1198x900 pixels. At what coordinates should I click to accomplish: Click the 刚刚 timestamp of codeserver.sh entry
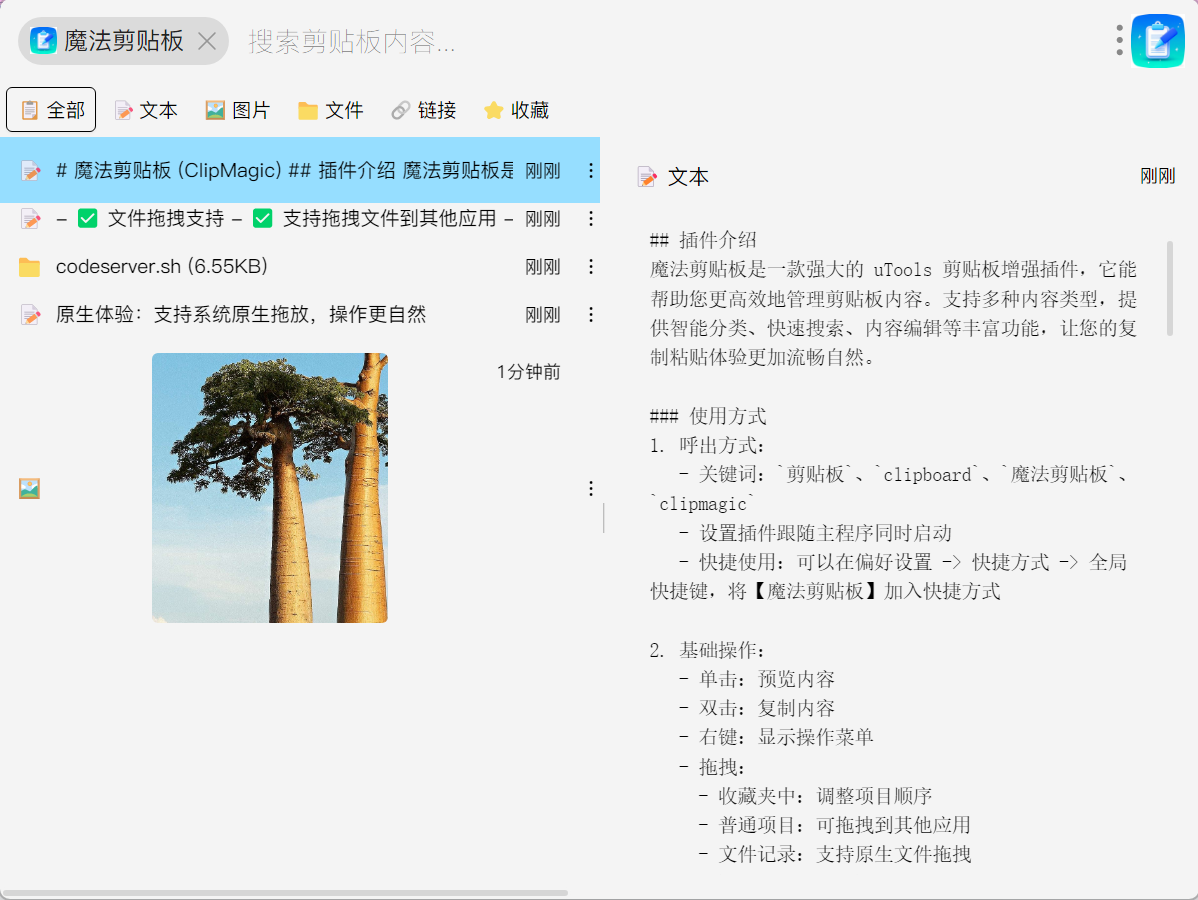point(542,267)
